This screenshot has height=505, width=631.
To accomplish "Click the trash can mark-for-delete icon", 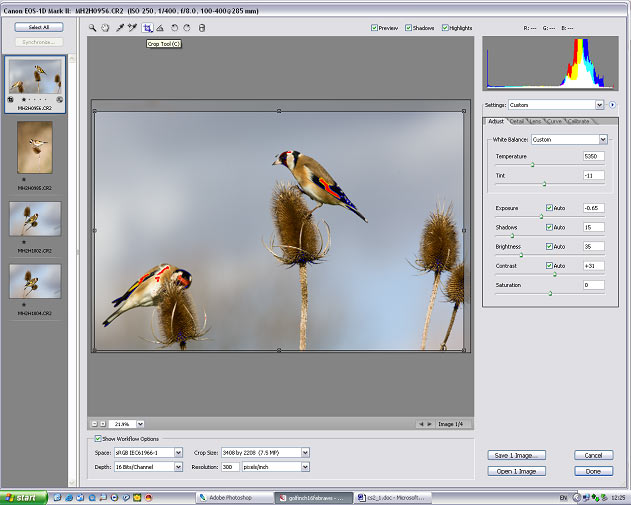I will pyautogui.click(x=202, y=28).
